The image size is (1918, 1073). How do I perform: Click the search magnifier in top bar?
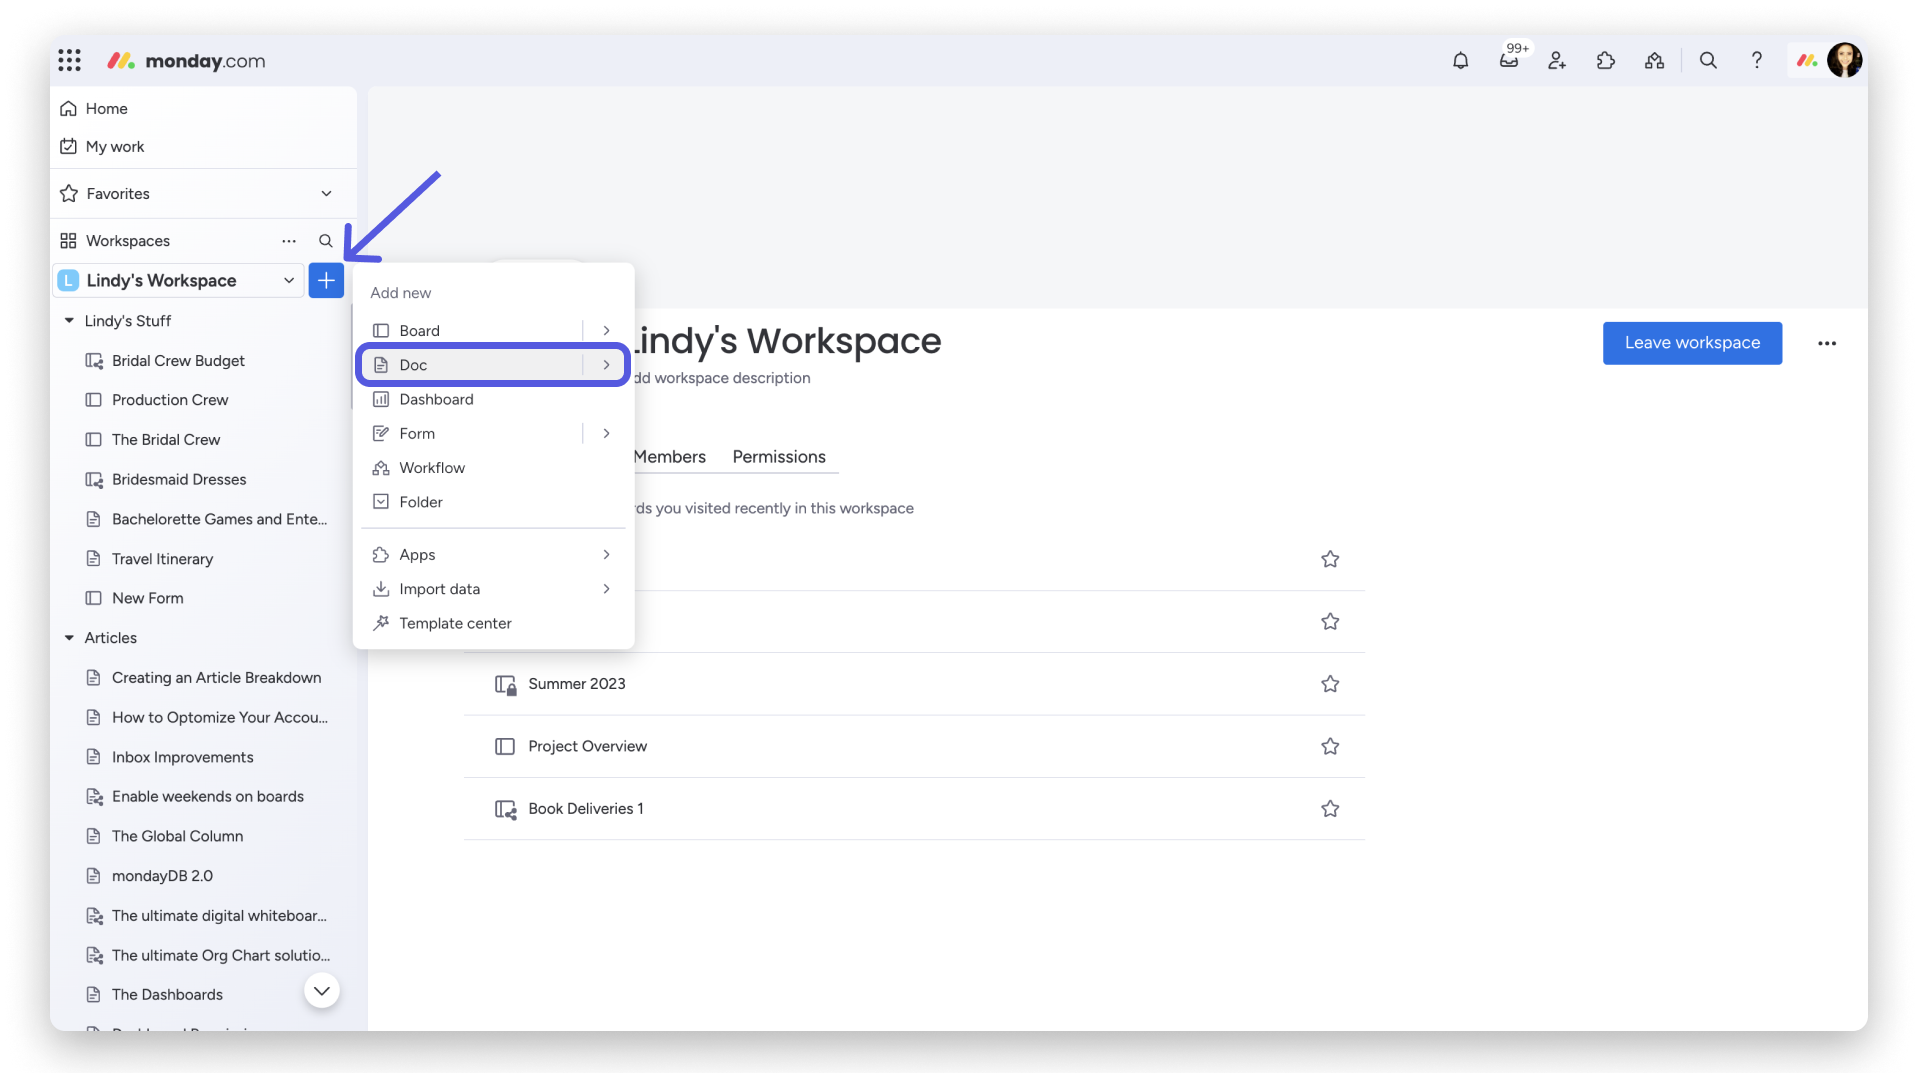pyautogui.click(x=1708, y=61)
